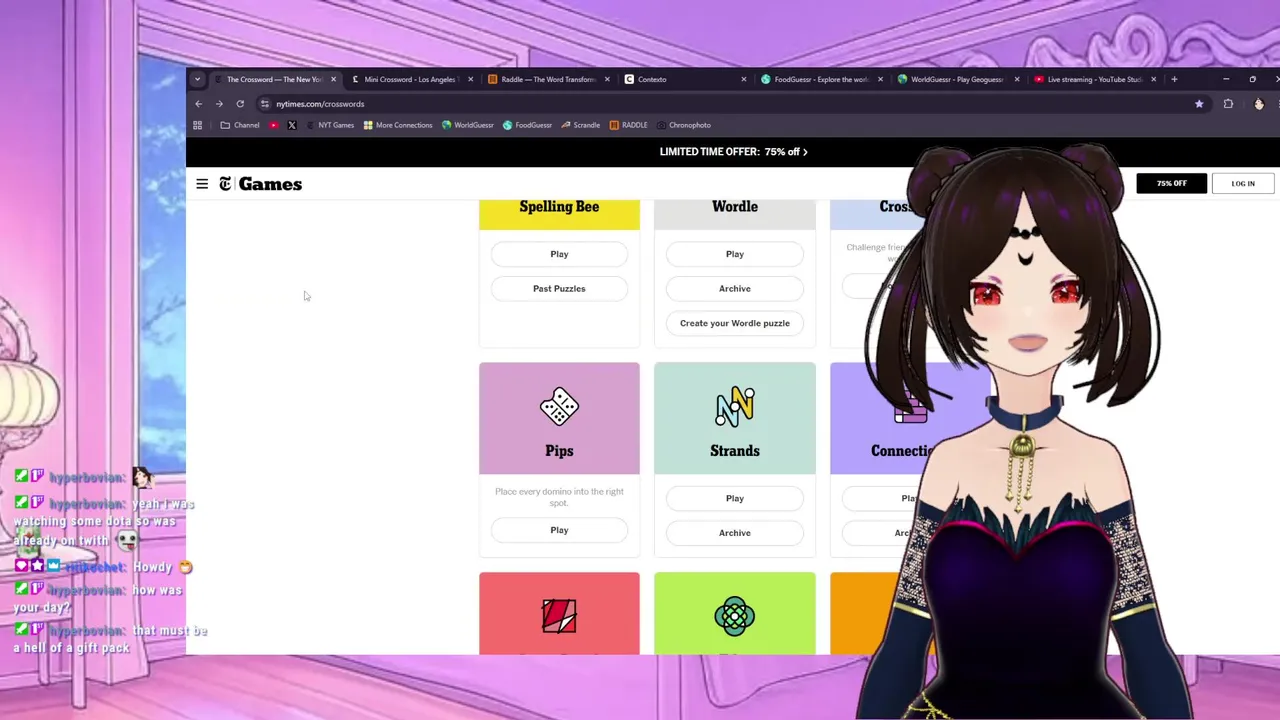The height and width of the screenshot is (720, 1280).
Task: Open the Chronophoto bookmark
Action: (683, 125)
